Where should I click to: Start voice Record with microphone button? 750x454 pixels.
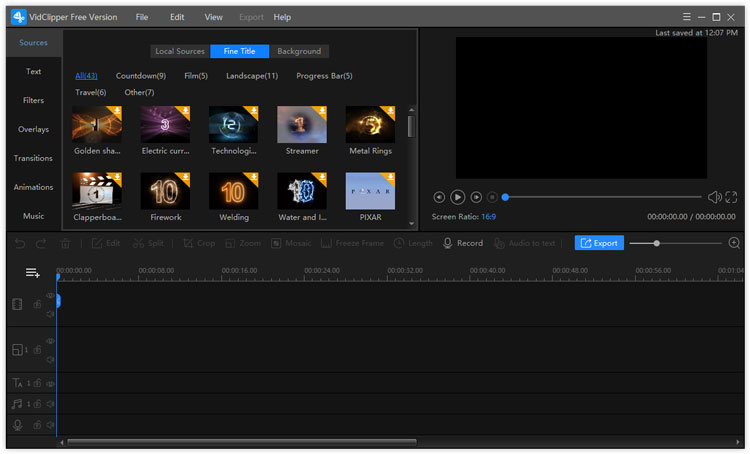(x=463, y=244)
